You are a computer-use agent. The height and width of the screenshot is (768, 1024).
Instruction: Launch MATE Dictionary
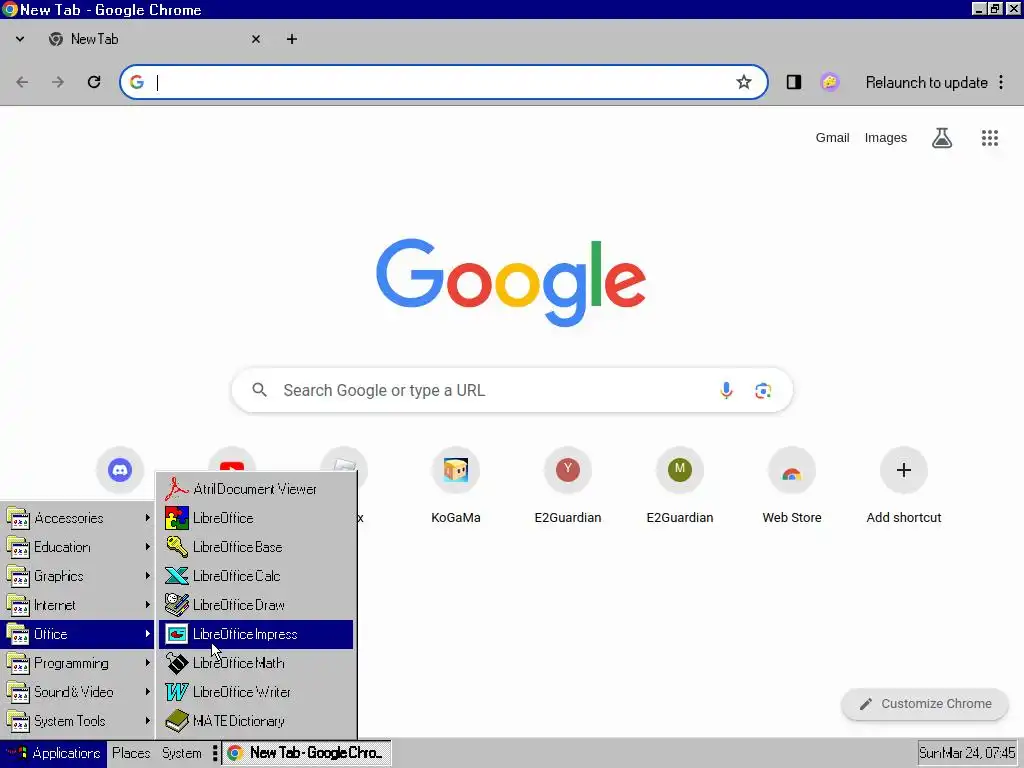coord(256,722)
